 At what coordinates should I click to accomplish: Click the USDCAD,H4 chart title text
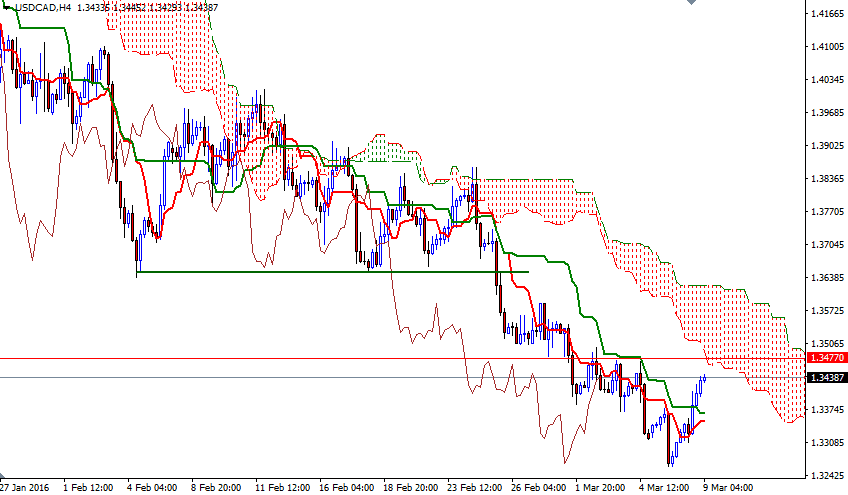[x=43, y=7]
